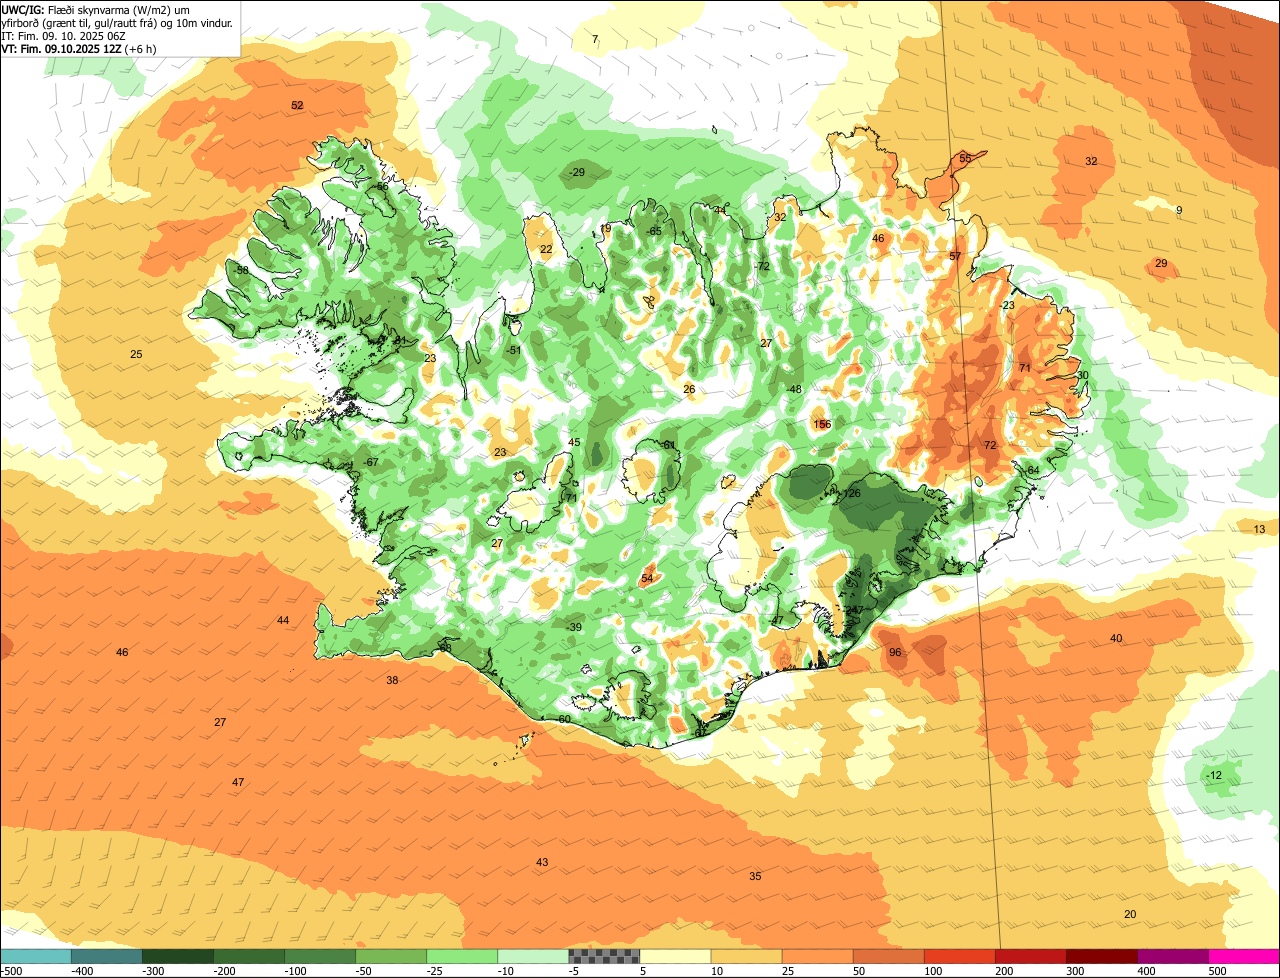1280x978 pixels.
Task: Click the map value 72 in the east
Action: tap(990, 446)
